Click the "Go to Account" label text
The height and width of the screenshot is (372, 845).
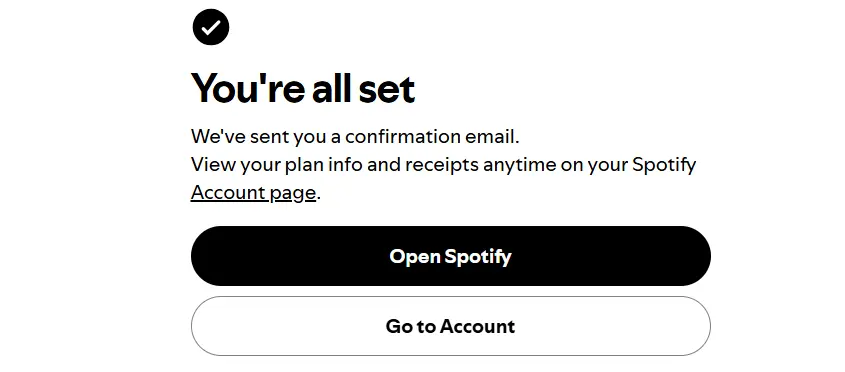(x=451, y=326)
